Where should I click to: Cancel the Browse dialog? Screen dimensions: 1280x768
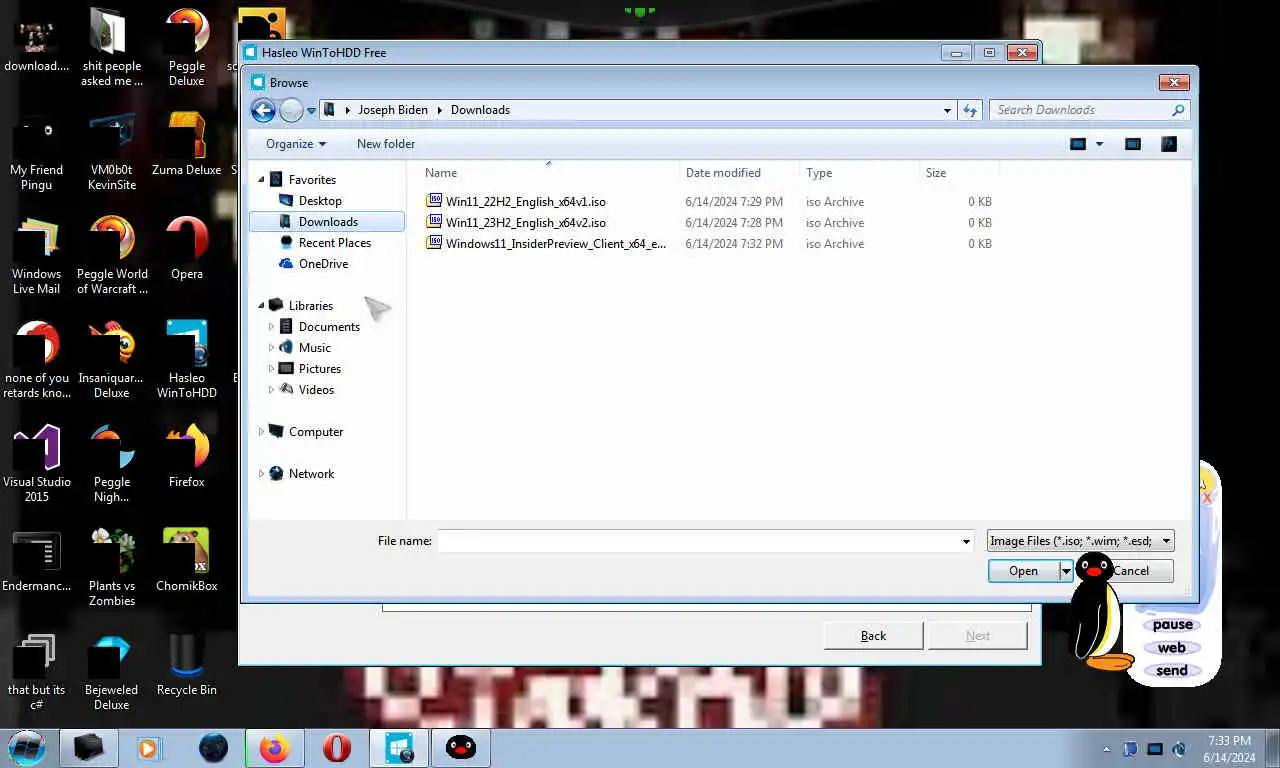click(1131, 571)
